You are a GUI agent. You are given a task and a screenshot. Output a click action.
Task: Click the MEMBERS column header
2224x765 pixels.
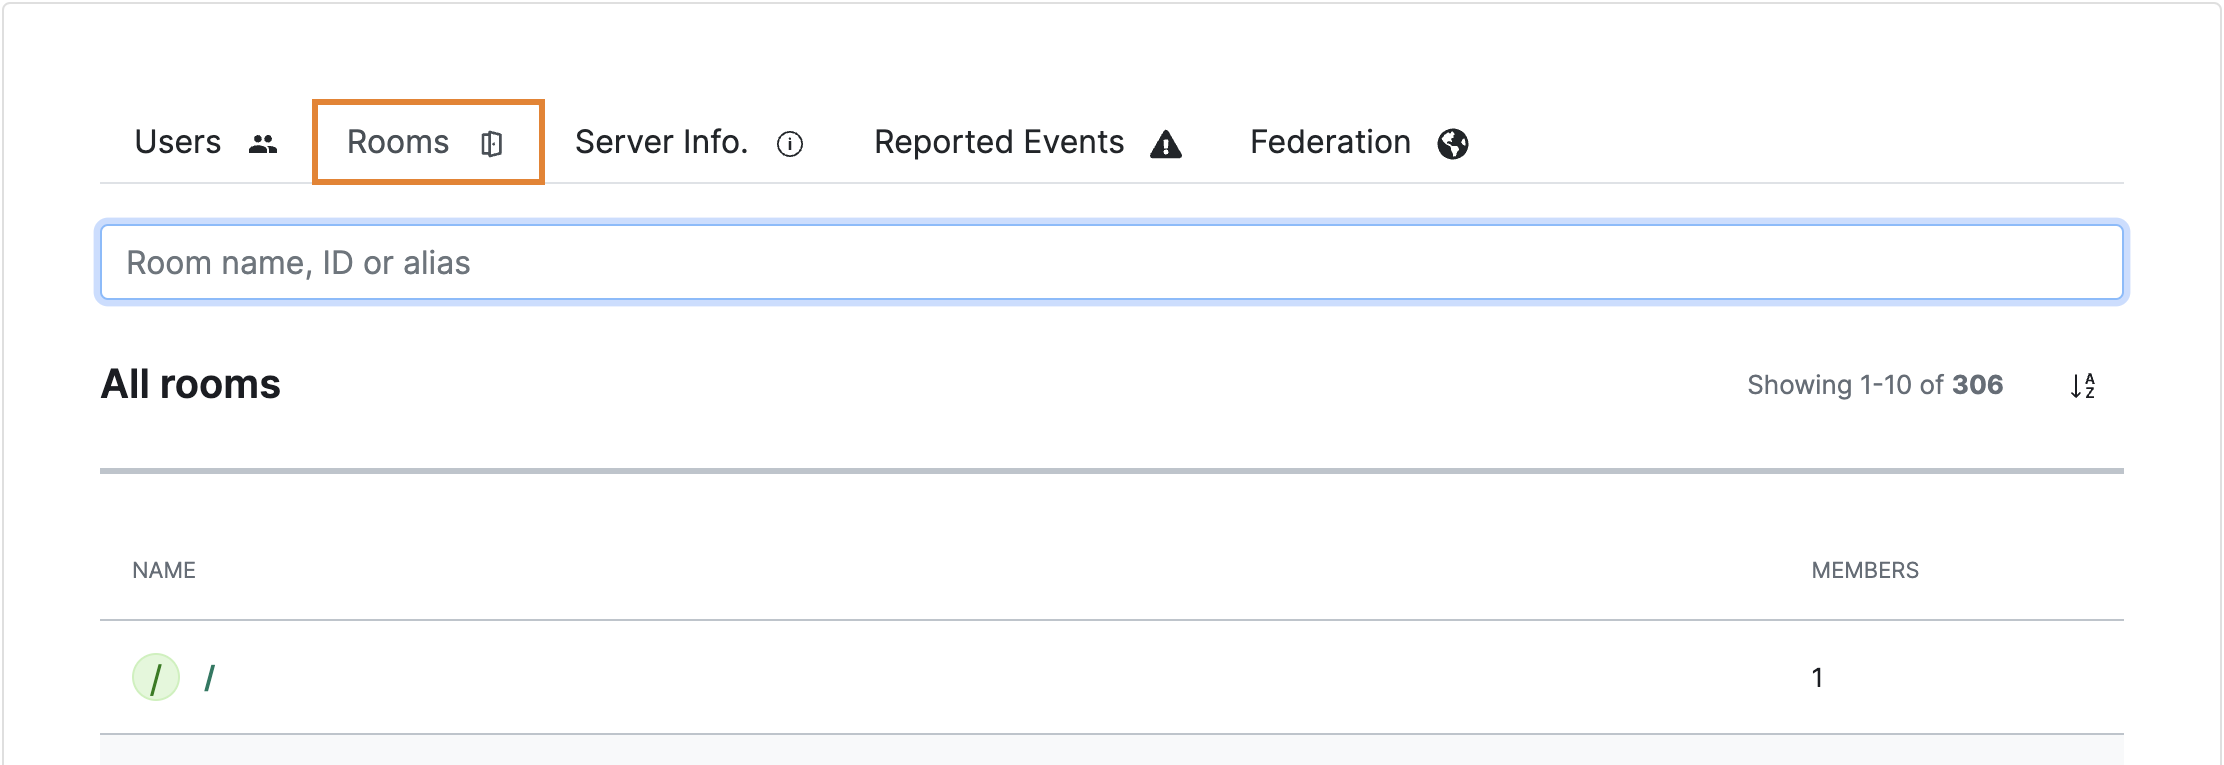[1865, 570]
